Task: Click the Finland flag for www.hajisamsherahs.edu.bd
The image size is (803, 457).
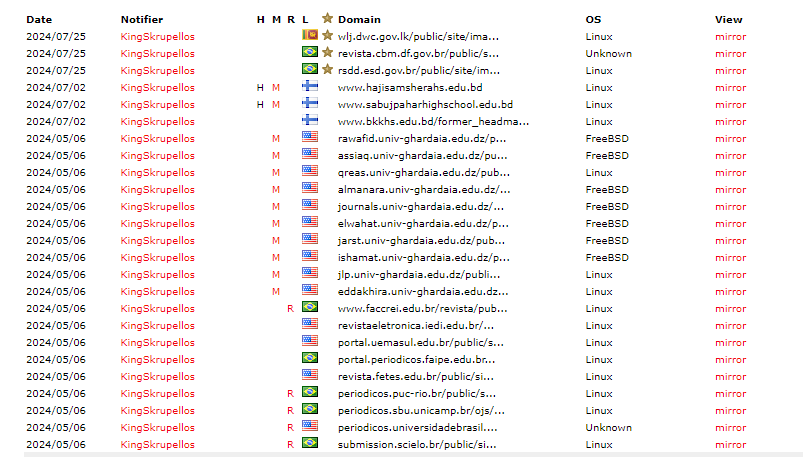Action: pos(309,87)
